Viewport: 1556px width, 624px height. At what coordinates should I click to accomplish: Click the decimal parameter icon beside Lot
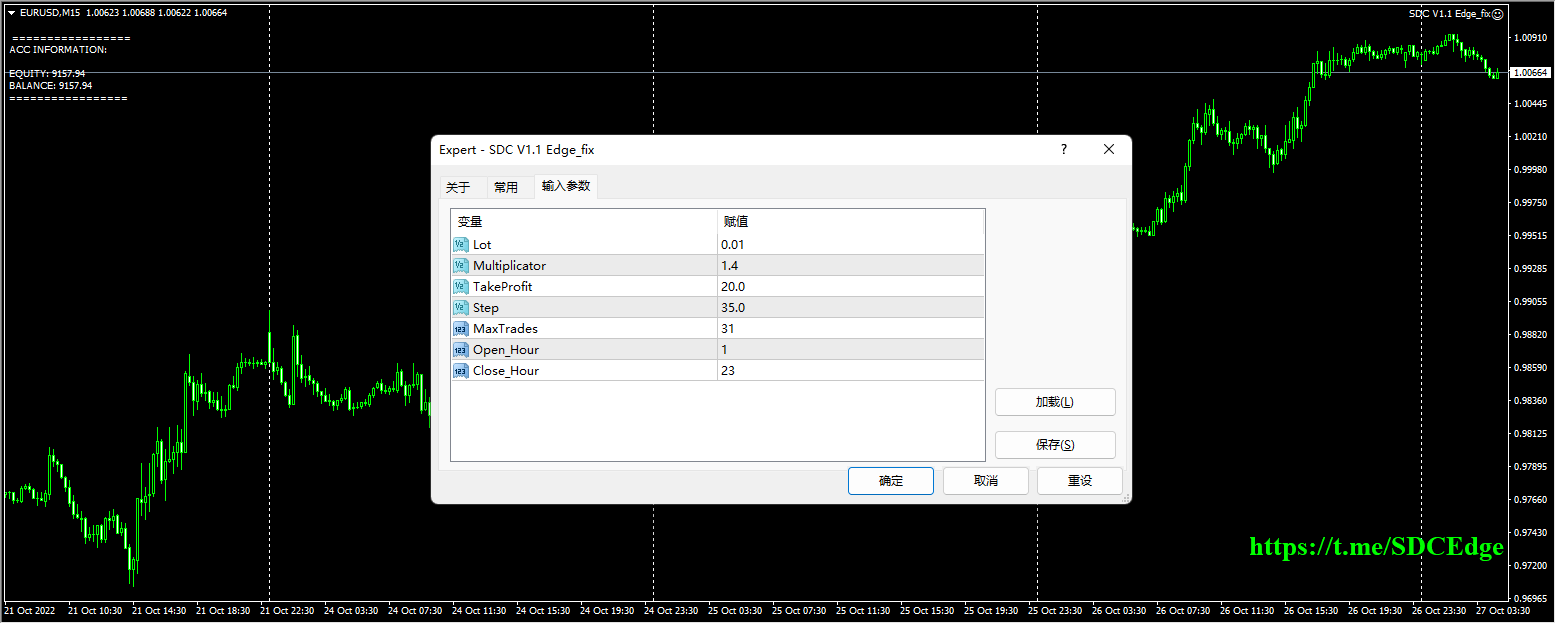460,244
